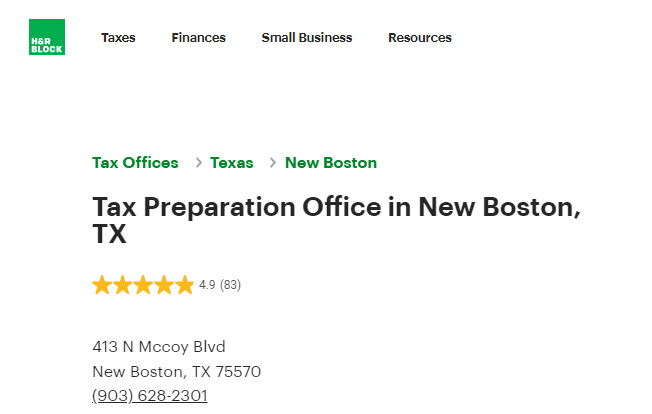Image resolution: width=652 pixels, height=414 pixels.
Task: Call phone number (903) 628-2301
Action: point(150,396)
